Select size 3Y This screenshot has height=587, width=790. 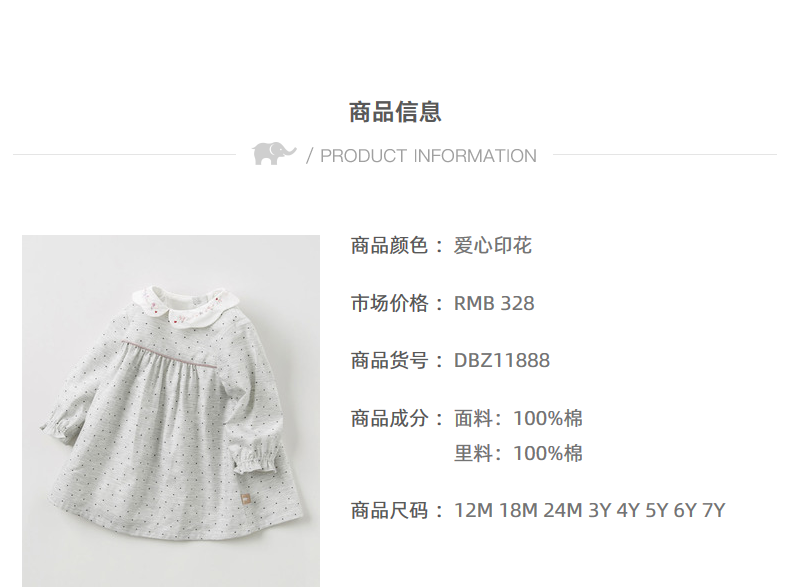(x=600, y=510)
